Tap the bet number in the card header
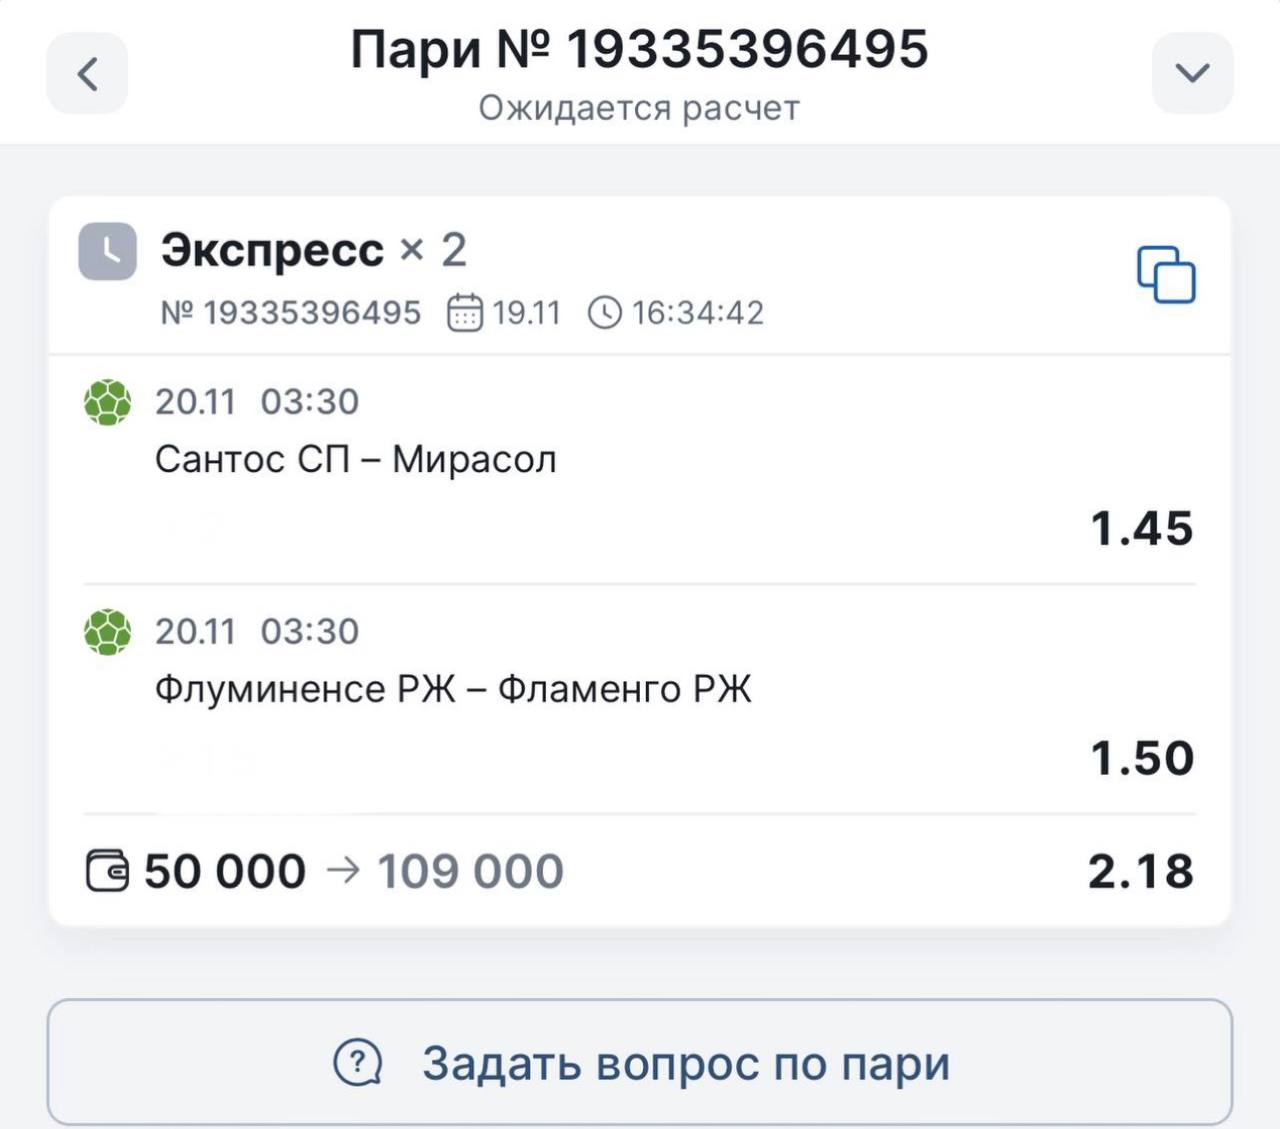Screen dimensions: 1280x1129 click(x=291, y=313)
